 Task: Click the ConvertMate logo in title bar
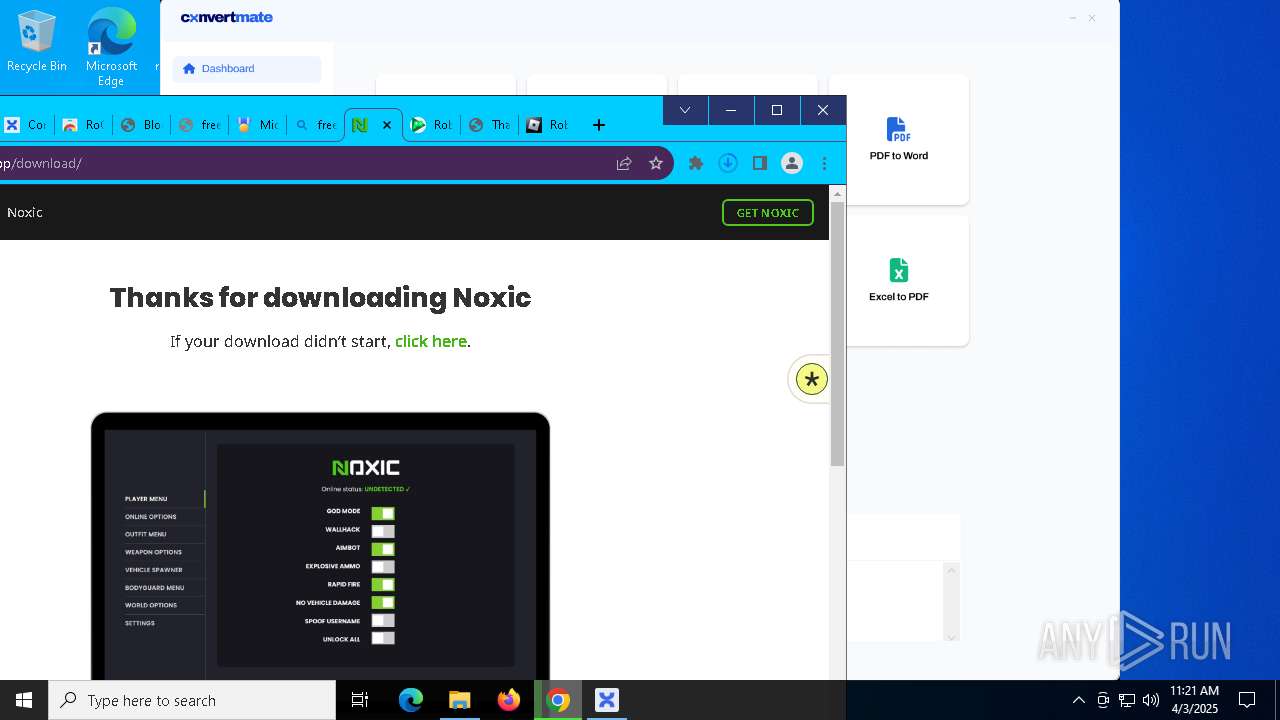(227, 17)
